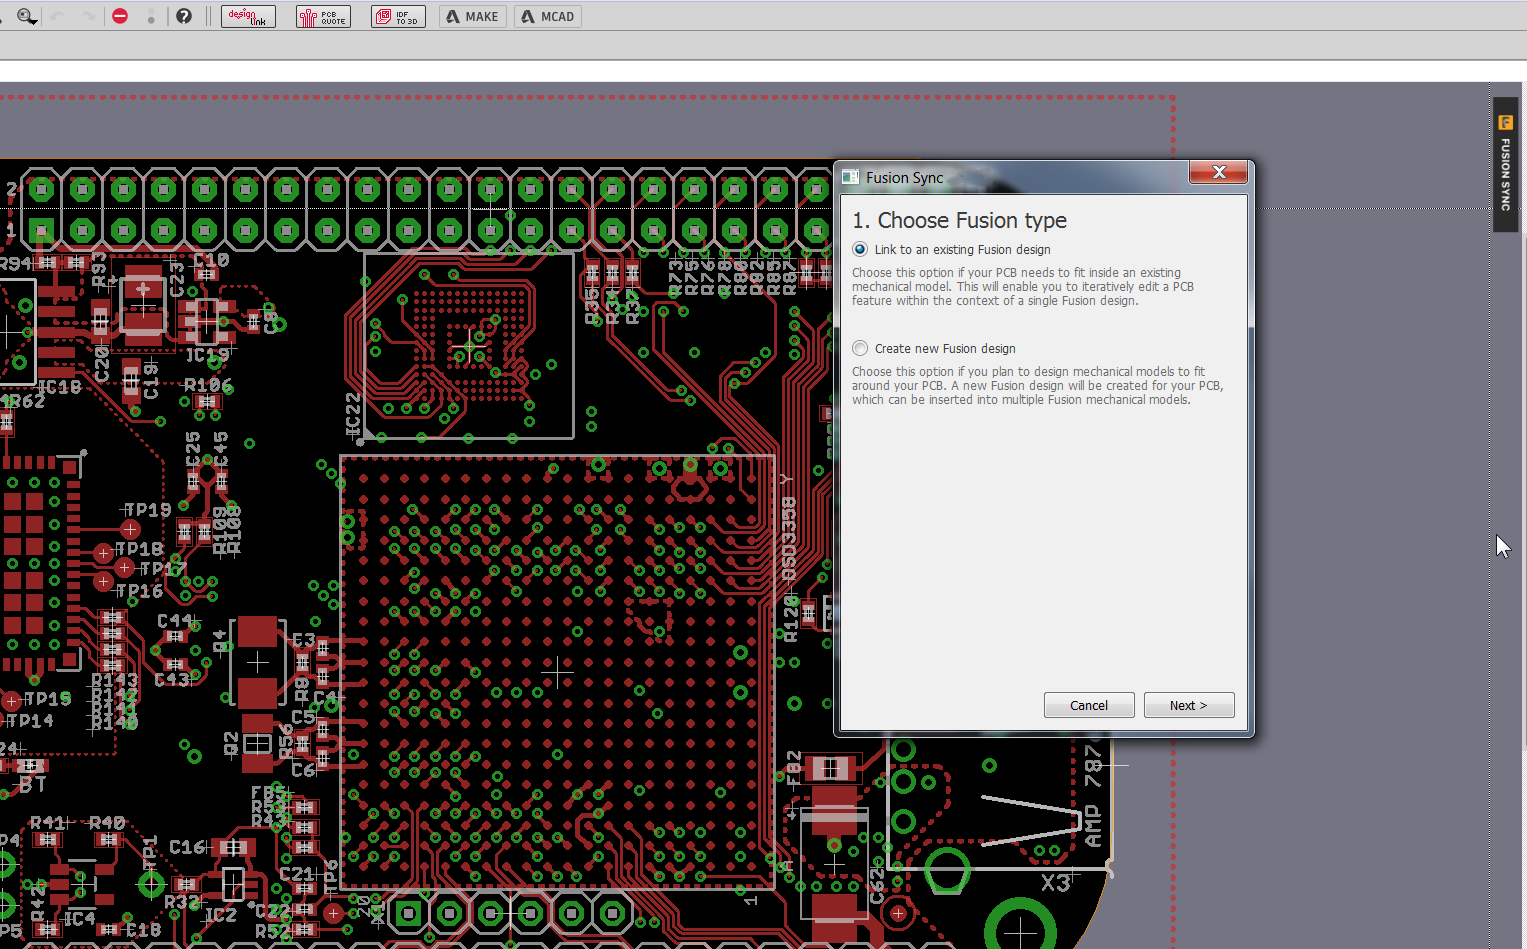The width and height of the screenshot is (1527, 949).
Task: Open the zoom select dropdown tool
Action: pyautogui.click(x=26, y=17)
